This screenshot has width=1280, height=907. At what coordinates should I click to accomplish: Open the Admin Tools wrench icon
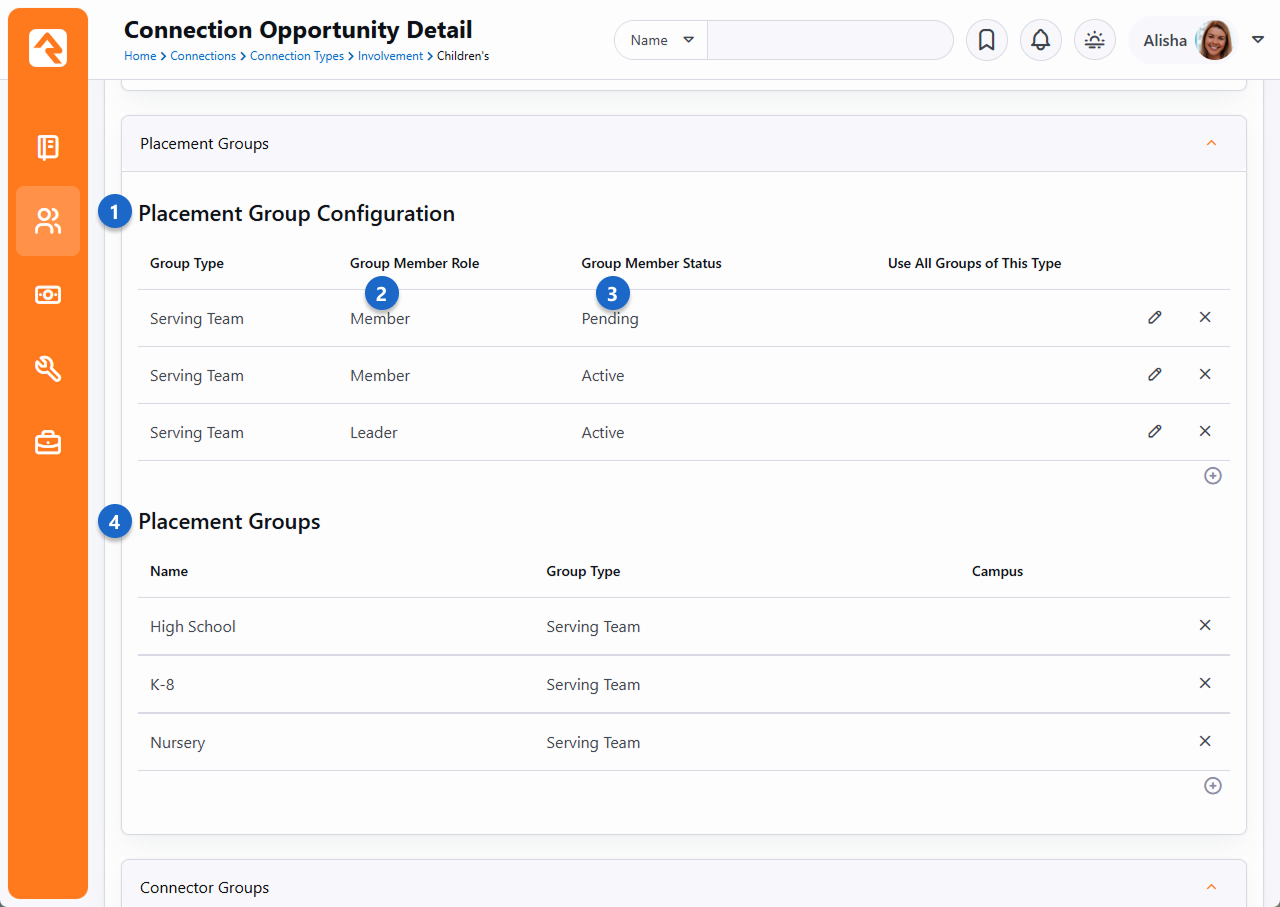tap(48, 369)
